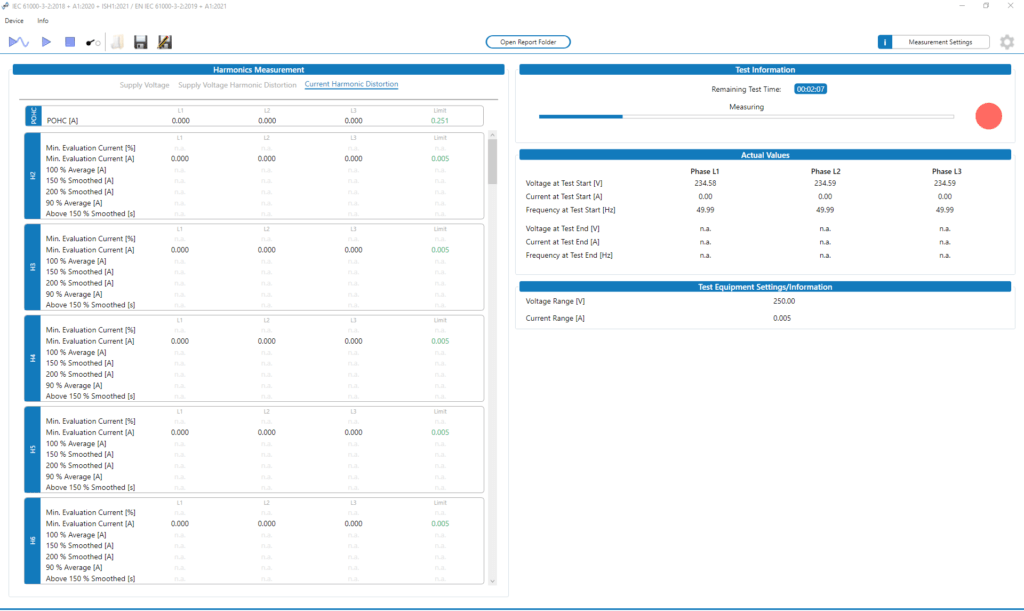This screenshot has width=1024, height=611.
Task: Click the red circular measuring indicator
Action: (x=988, y=116)
